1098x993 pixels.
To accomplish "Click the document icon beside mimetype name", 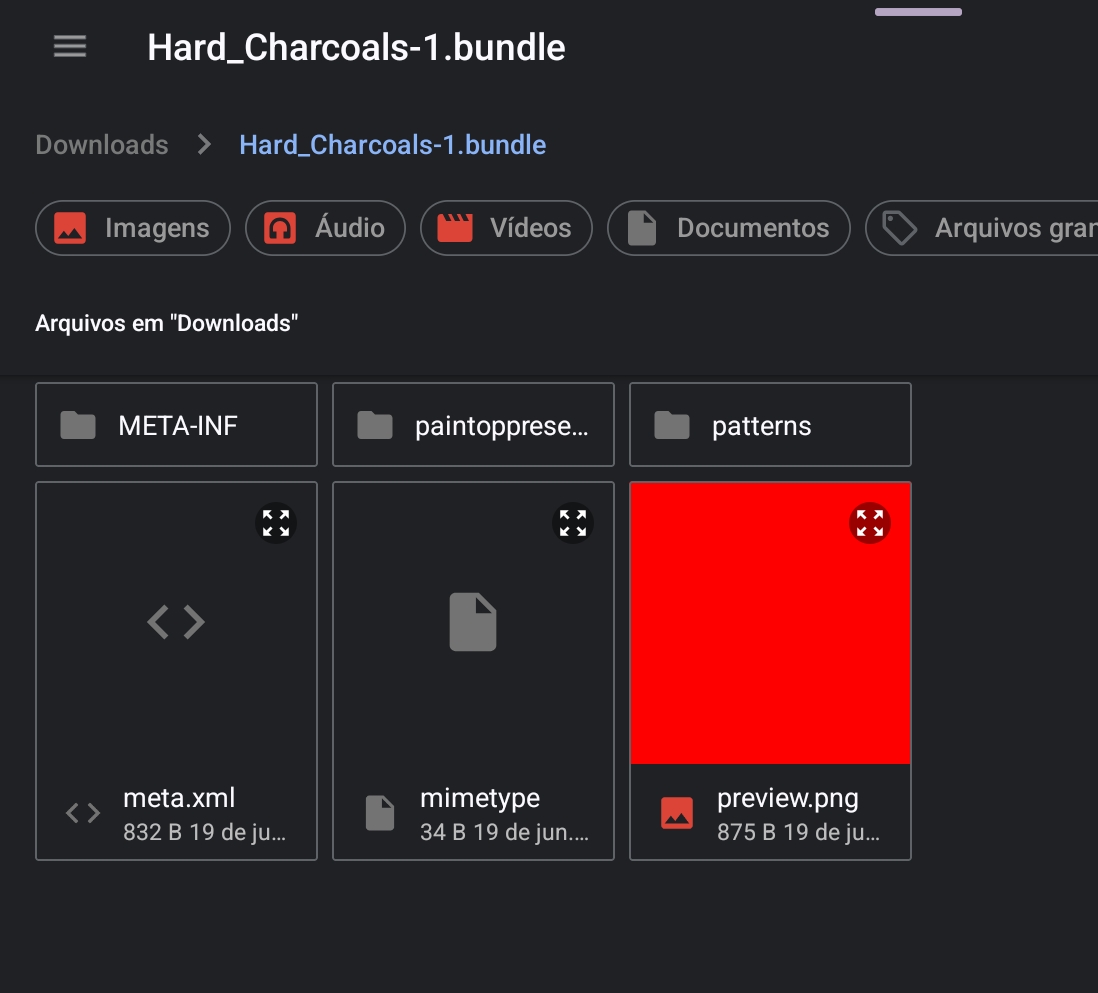I will [x=380, y=813].
